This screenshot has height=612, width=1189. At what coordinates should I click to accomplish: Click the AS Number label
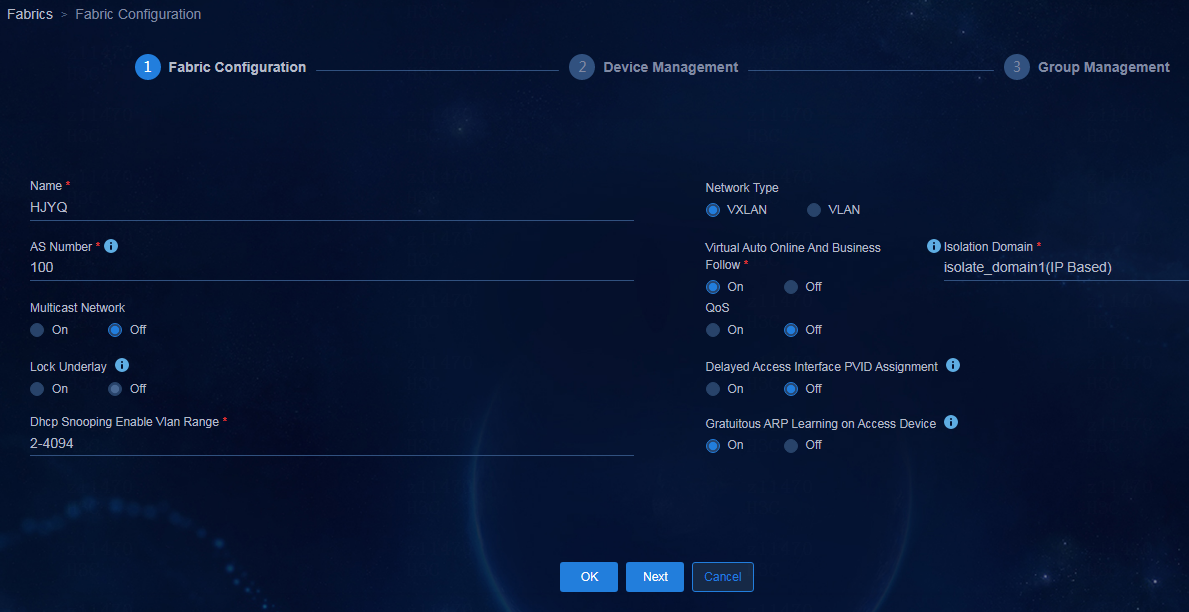tap(61, 247)
